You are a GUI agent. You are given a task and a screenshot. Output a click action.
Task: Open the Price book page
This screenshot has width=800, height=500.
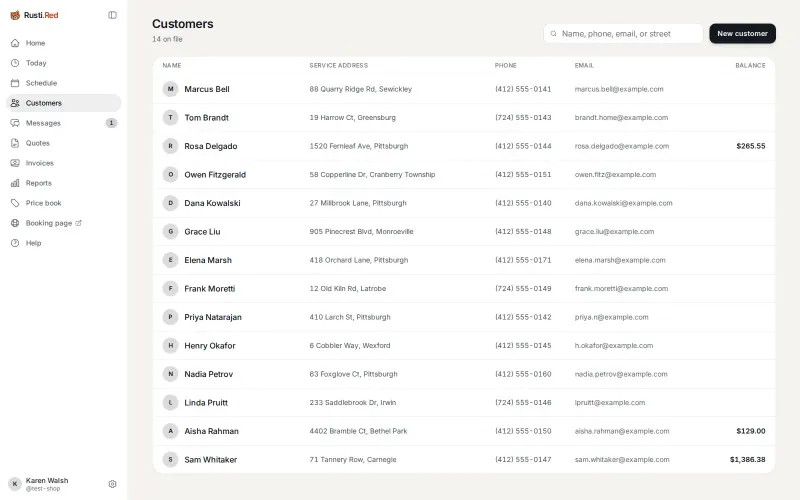pos(64,203)
